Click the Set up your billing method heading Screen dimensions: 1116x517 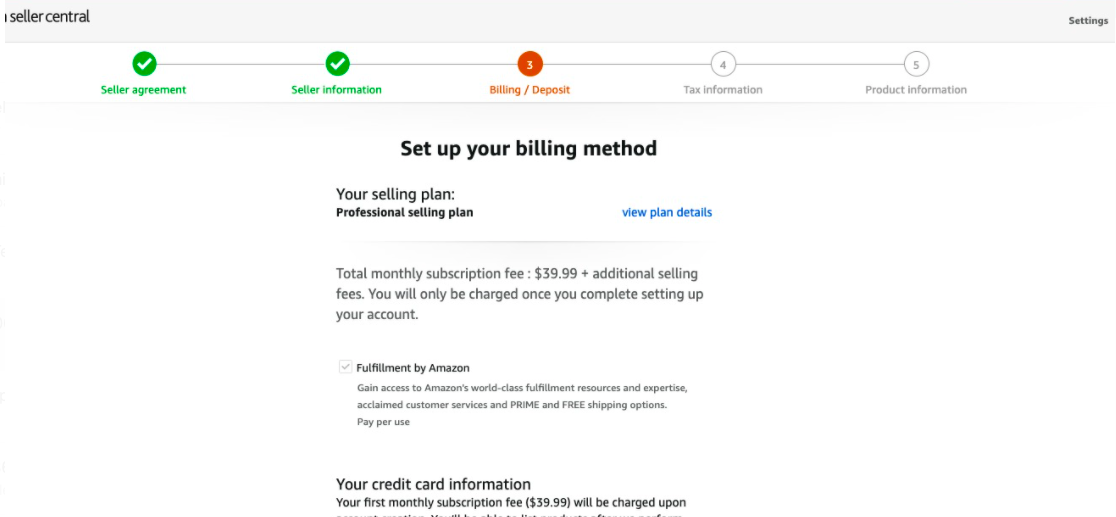tap(528, 148)
